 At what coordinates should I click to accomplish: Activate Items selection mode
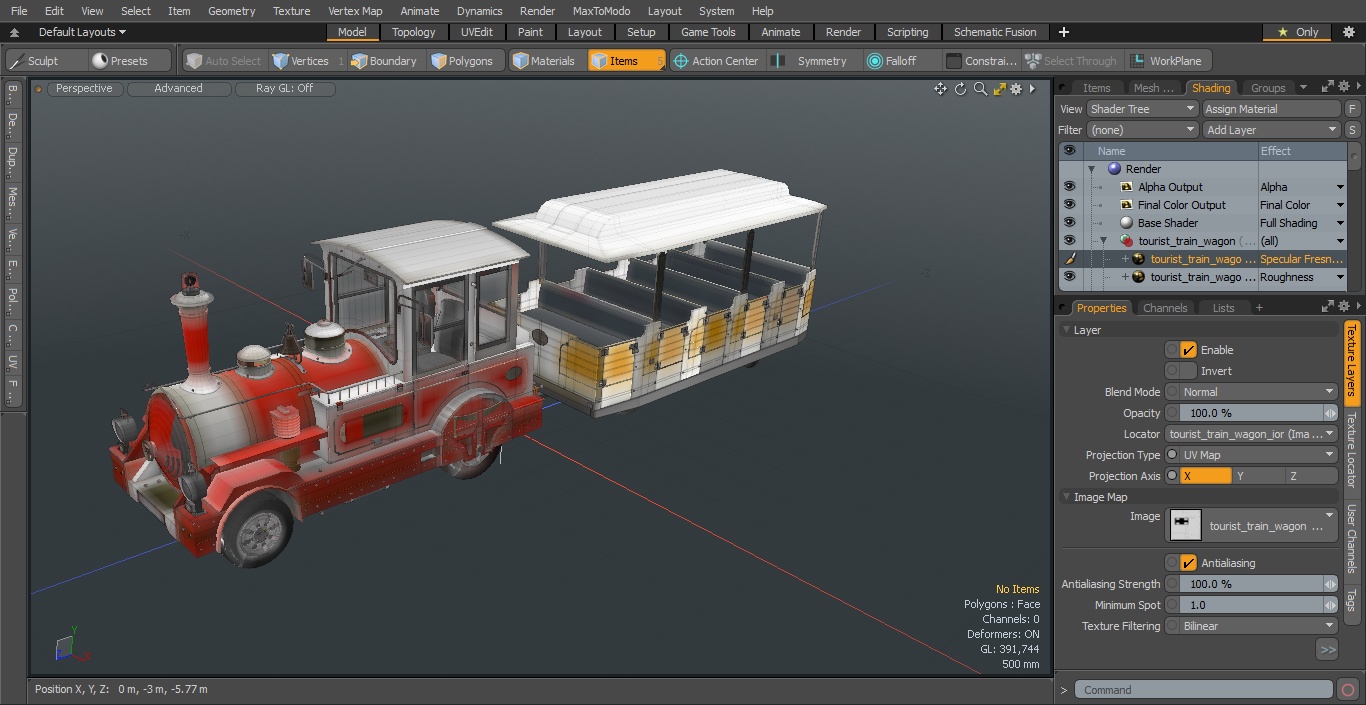[626, 61]
